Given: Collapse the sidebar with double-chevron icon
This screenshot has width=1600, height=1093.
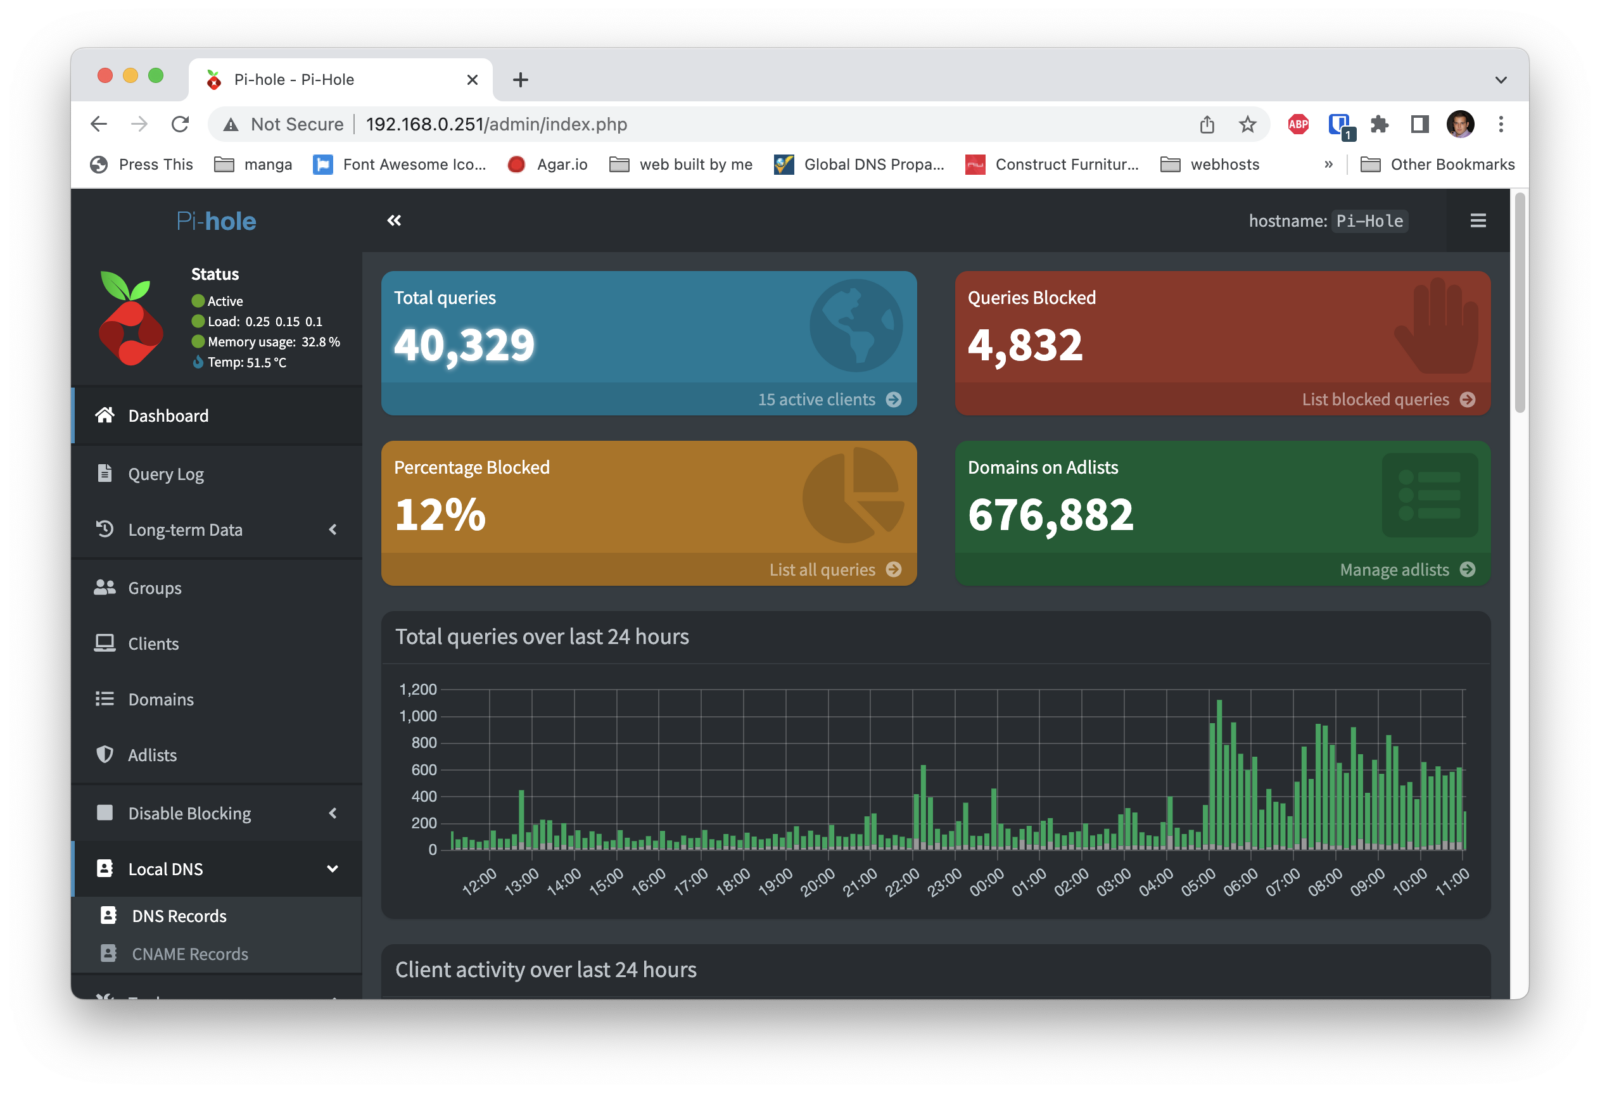Looking at the screenshot, I should tap(394, 221).
